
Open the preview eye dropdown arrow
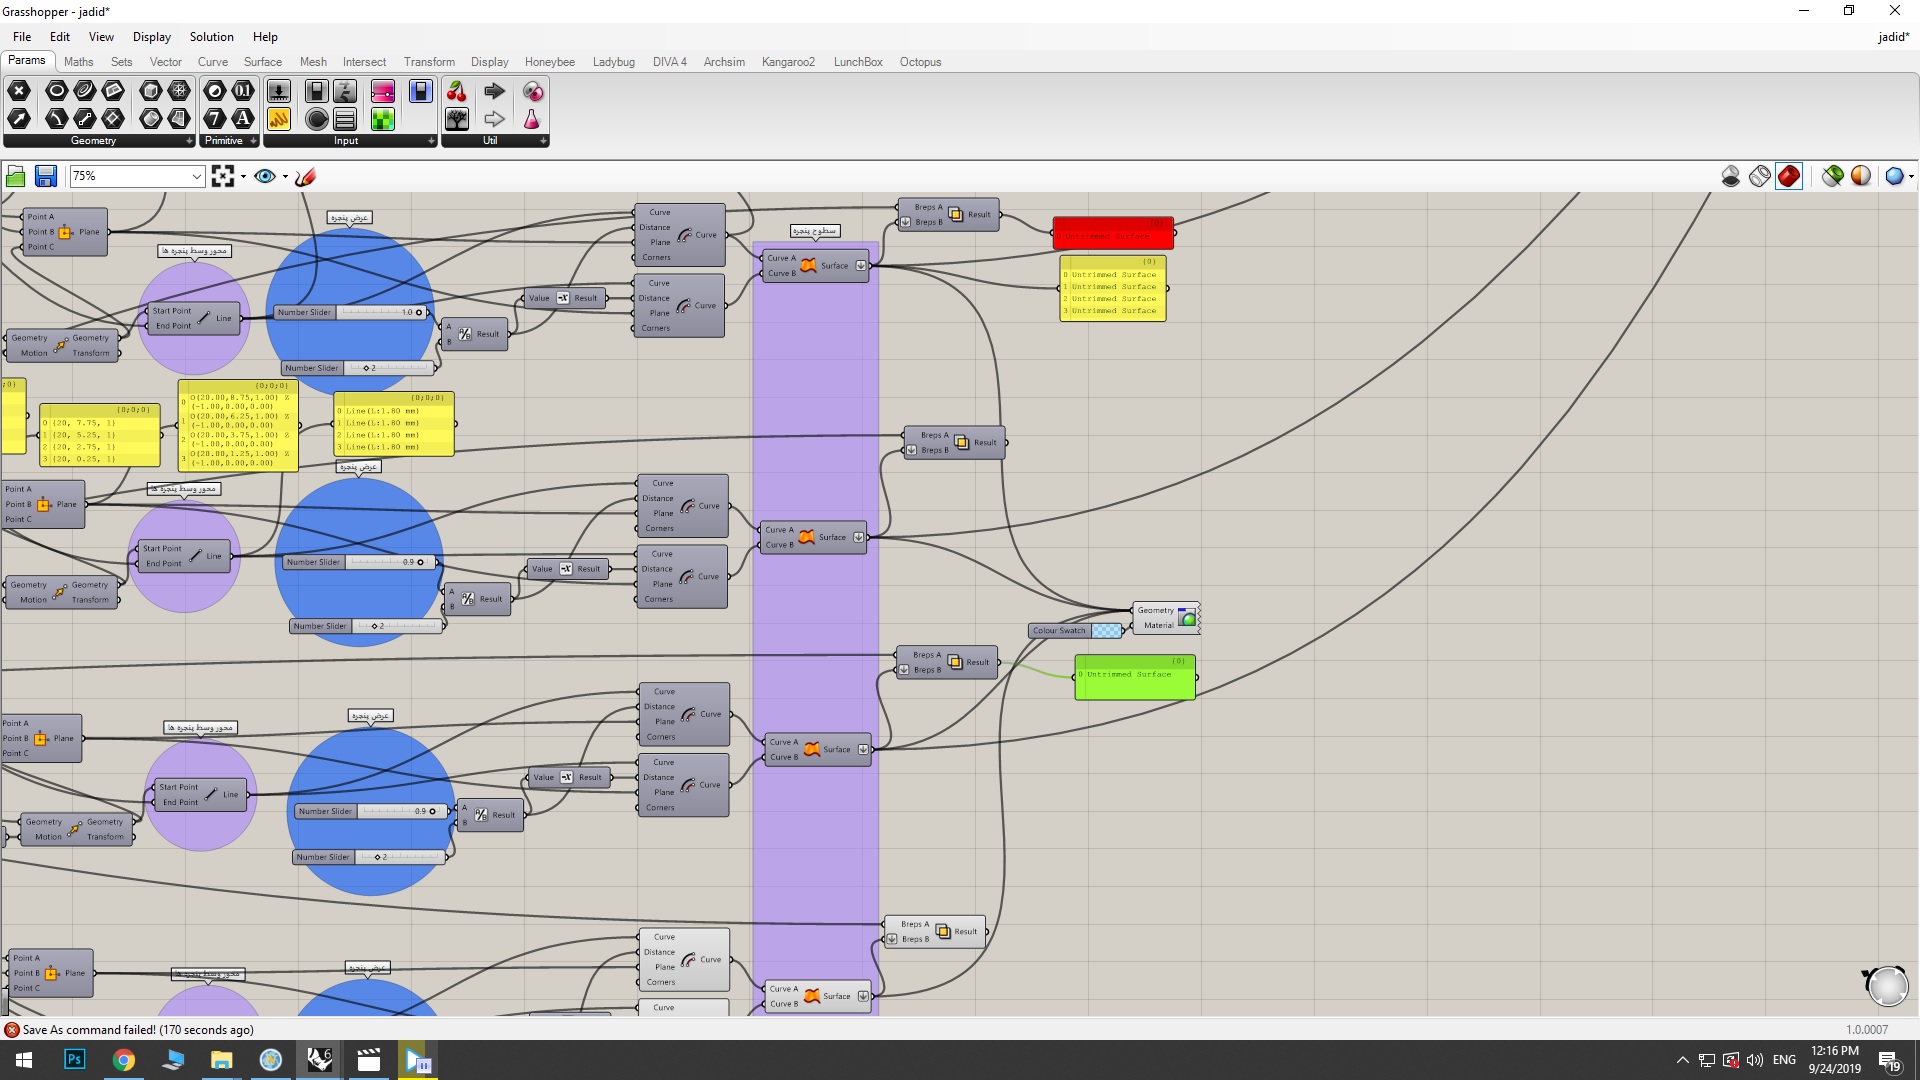[285, 177]
